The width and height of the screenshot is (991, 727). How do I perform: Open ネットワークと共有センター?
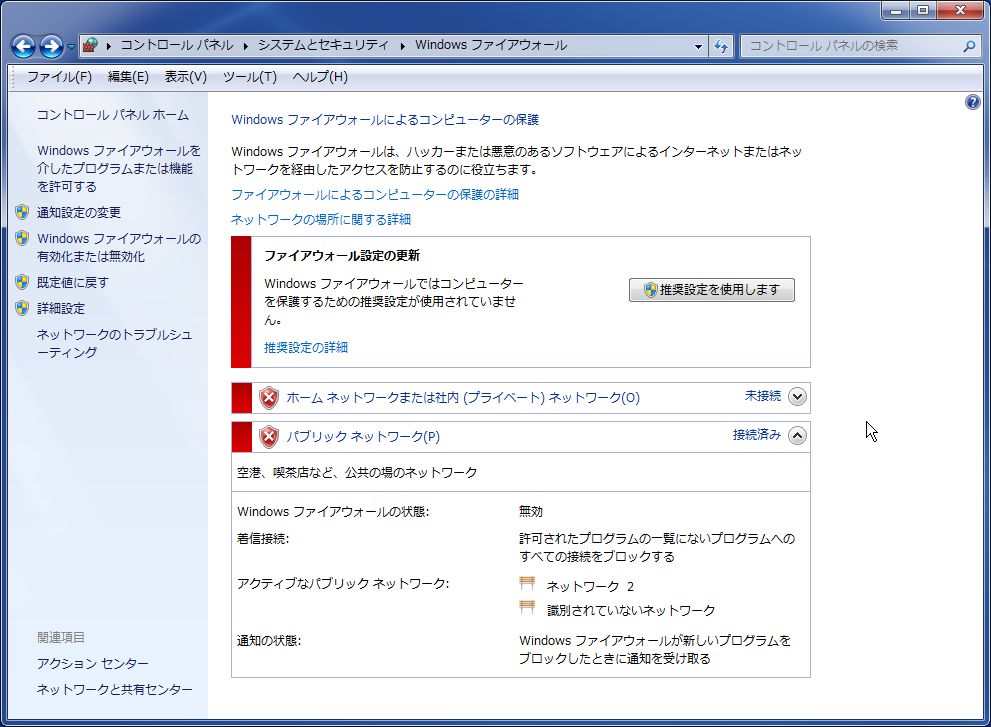point(114,689)
